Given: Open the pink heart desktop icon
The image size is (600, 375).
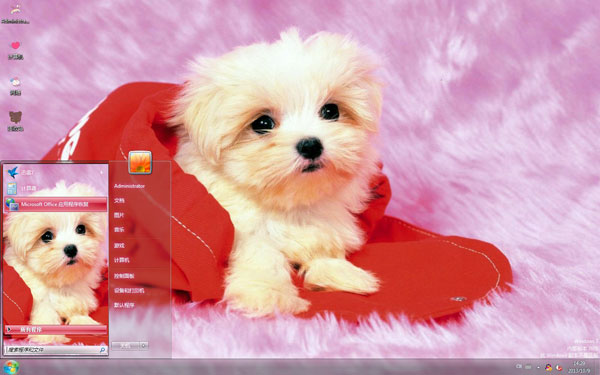Looking at the screenshot, I should click(x=15, y=46).
